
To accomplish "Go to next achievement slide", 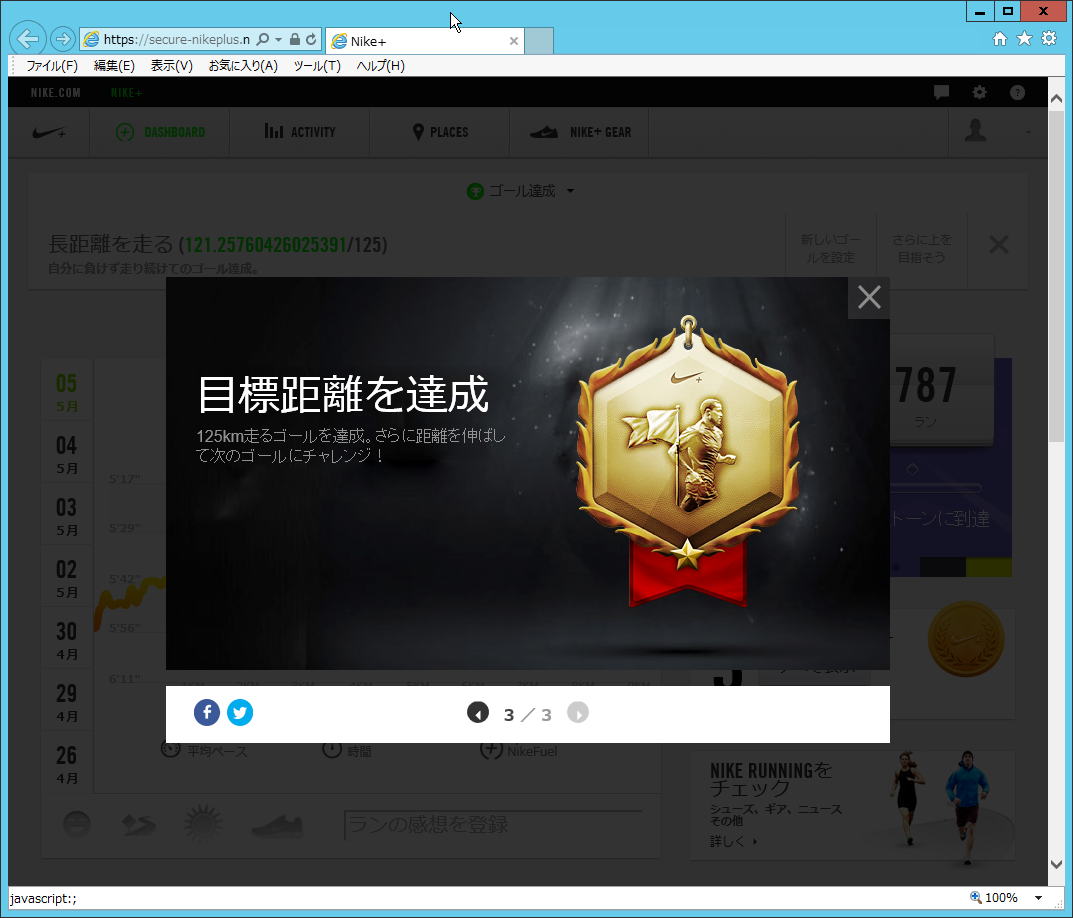I will (x=578, y=713).
